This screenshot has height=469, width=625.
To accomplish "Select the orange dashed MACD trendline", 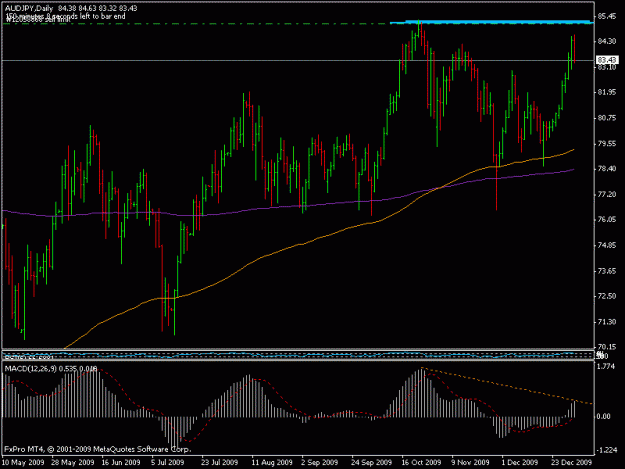I will (x=506, y=385).
